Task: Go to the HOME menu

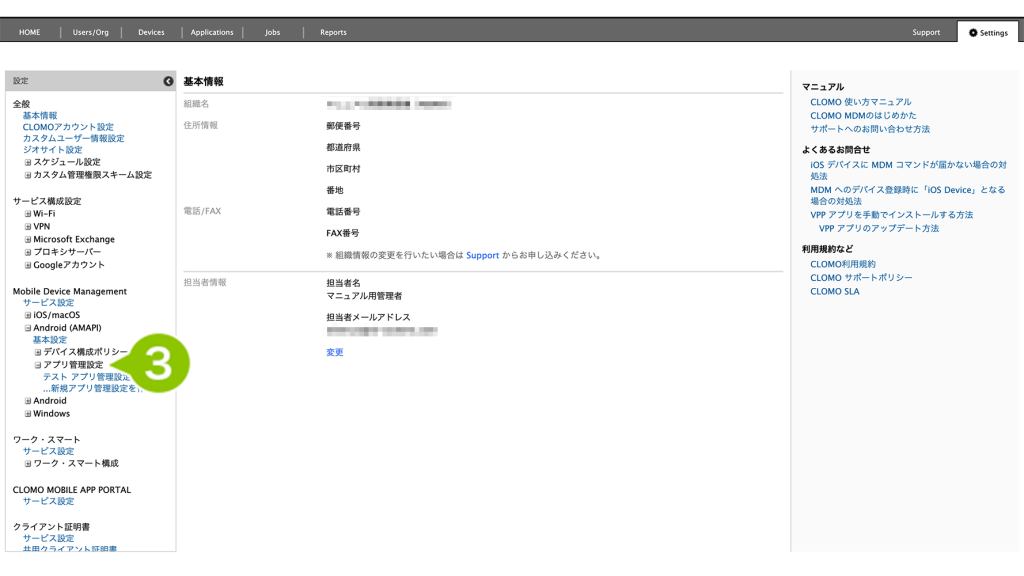Action: pos(29,32)
